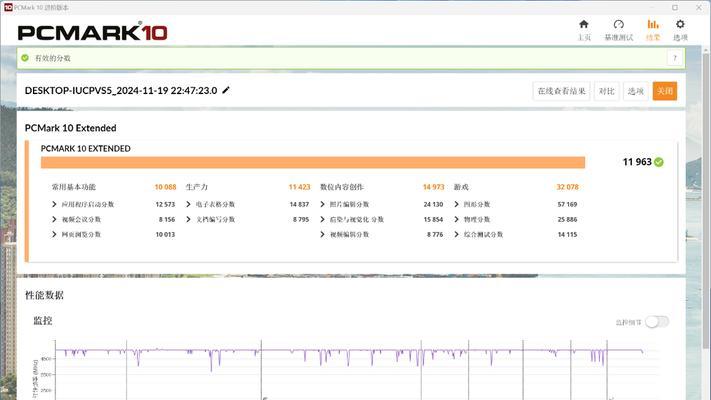Click the score value 8 776
Viewport: 711px width, 400px height.
[x=435, y=234]
